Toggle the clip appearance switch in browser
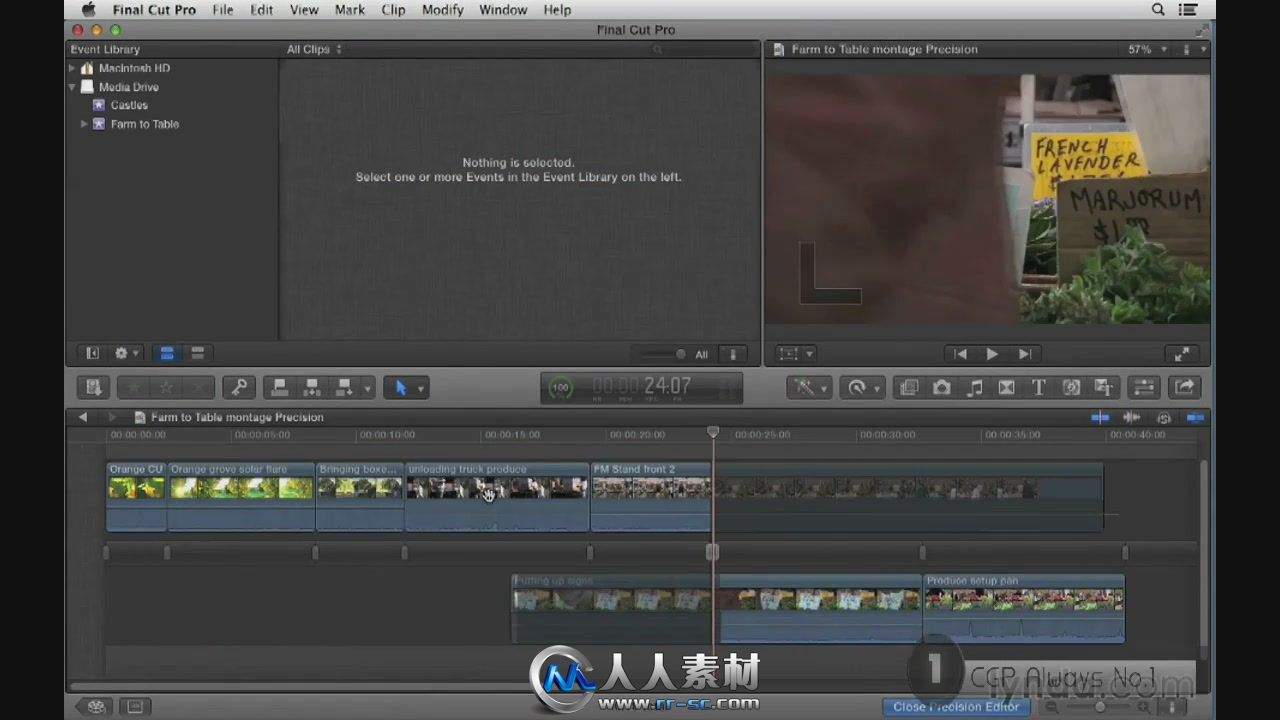 coord(733,354)
